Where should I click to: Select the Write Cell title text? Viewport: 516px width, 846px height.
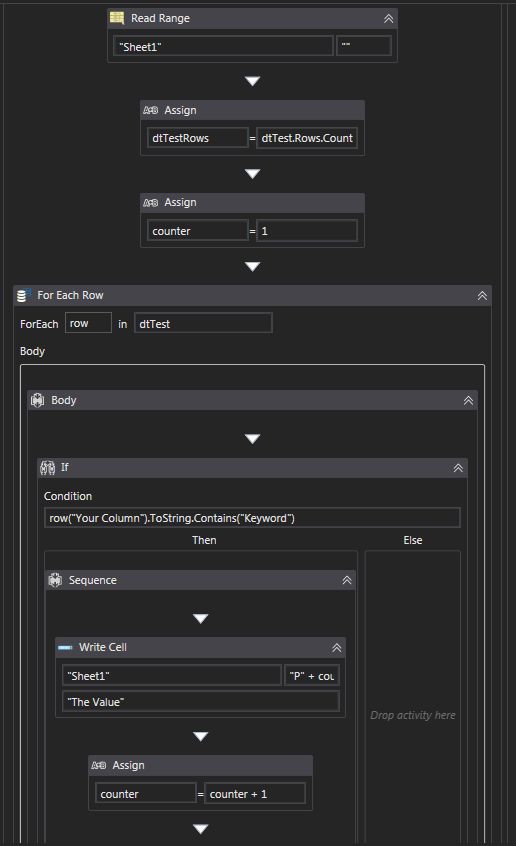103,647
